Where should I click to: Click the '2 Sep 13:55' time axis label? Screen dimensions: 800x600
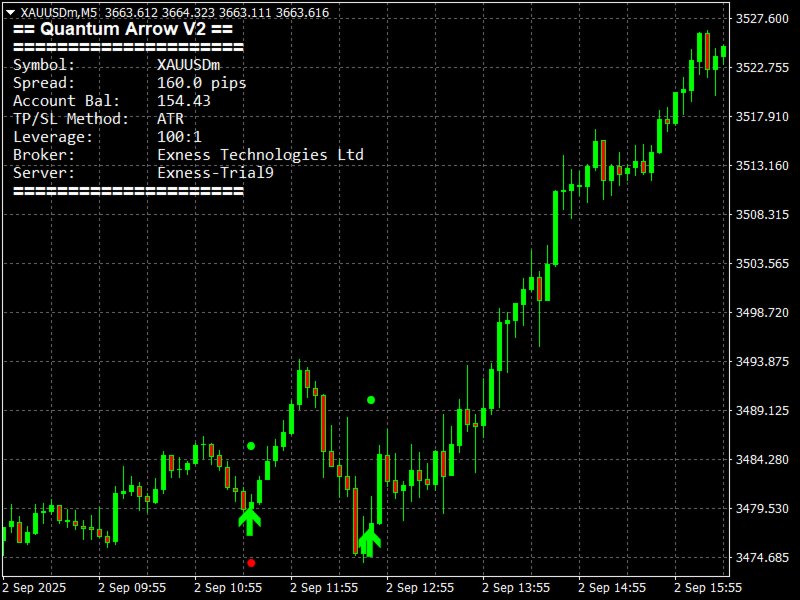pyautogui.click(x=516, y=588)
